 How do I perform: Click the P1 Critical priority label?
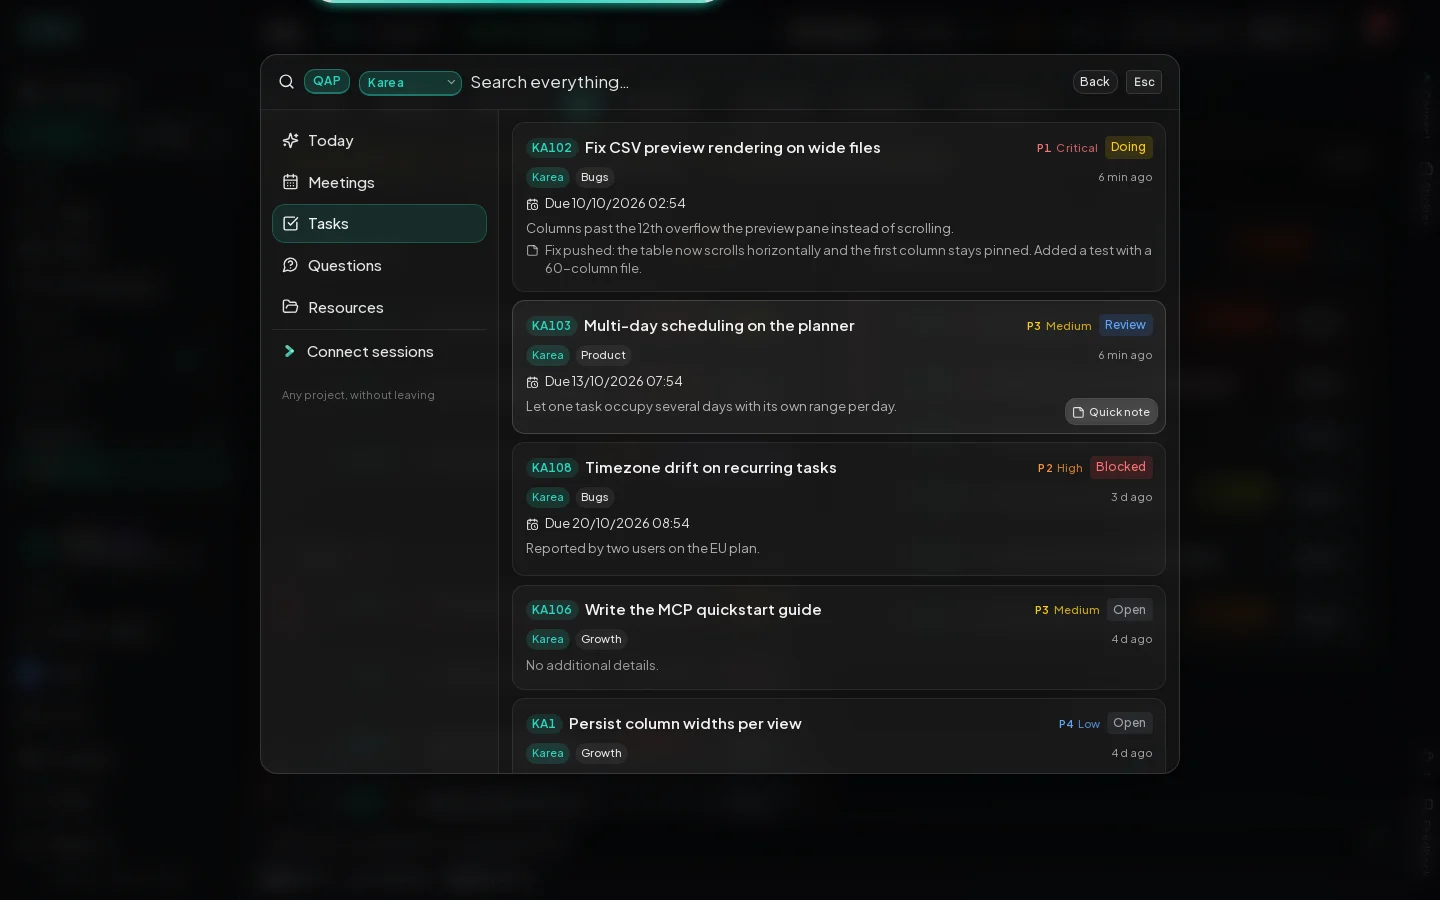[1066, 148]
